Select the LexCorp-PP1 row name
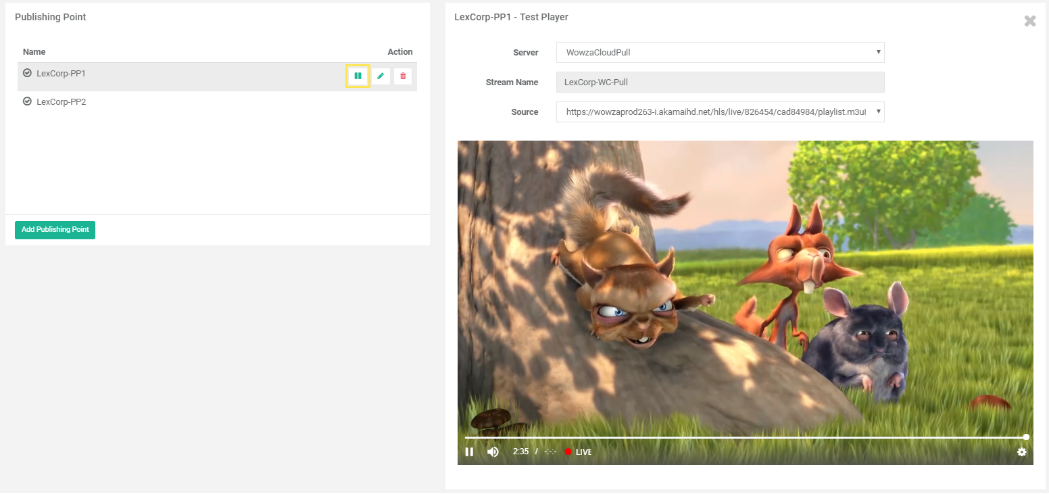This screenshot has width=1049, height=494. point(62,74)
